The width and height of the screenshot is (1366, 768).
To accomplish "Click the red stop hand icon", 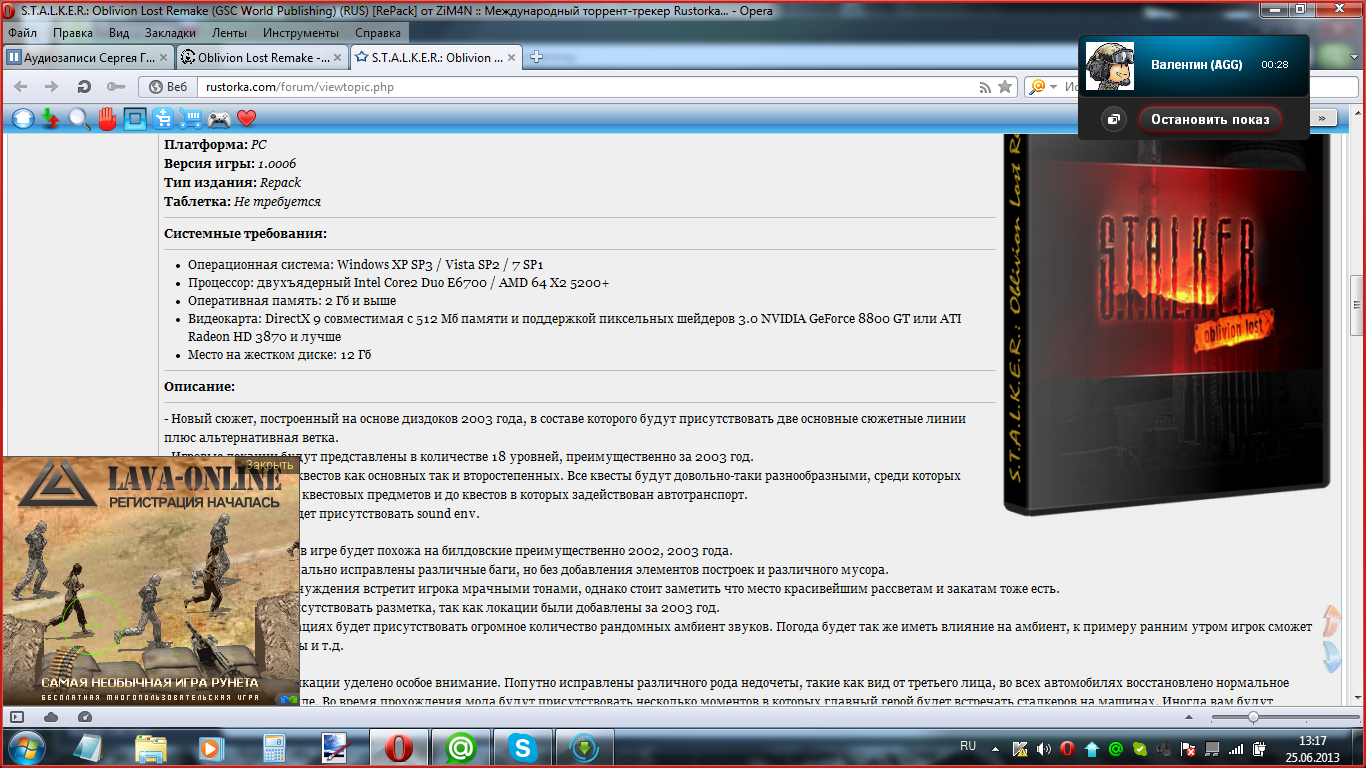I will click(x=107, y=119).
